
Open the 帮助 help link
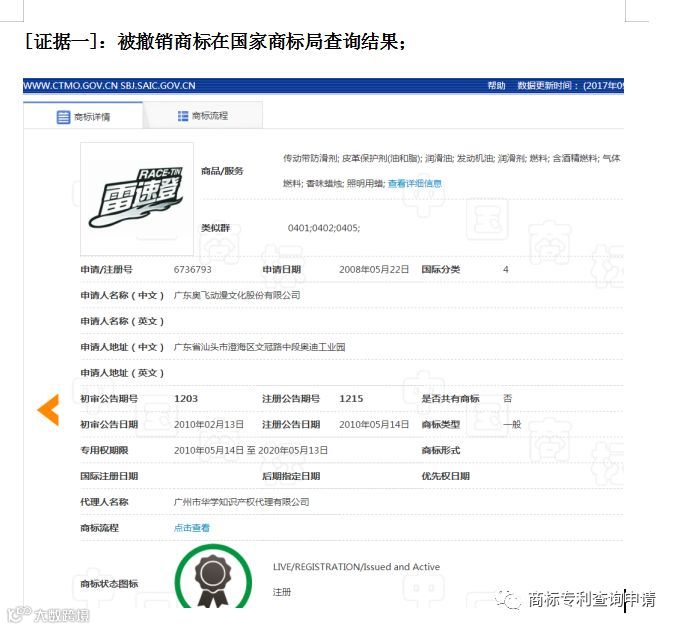pos(496,85)
